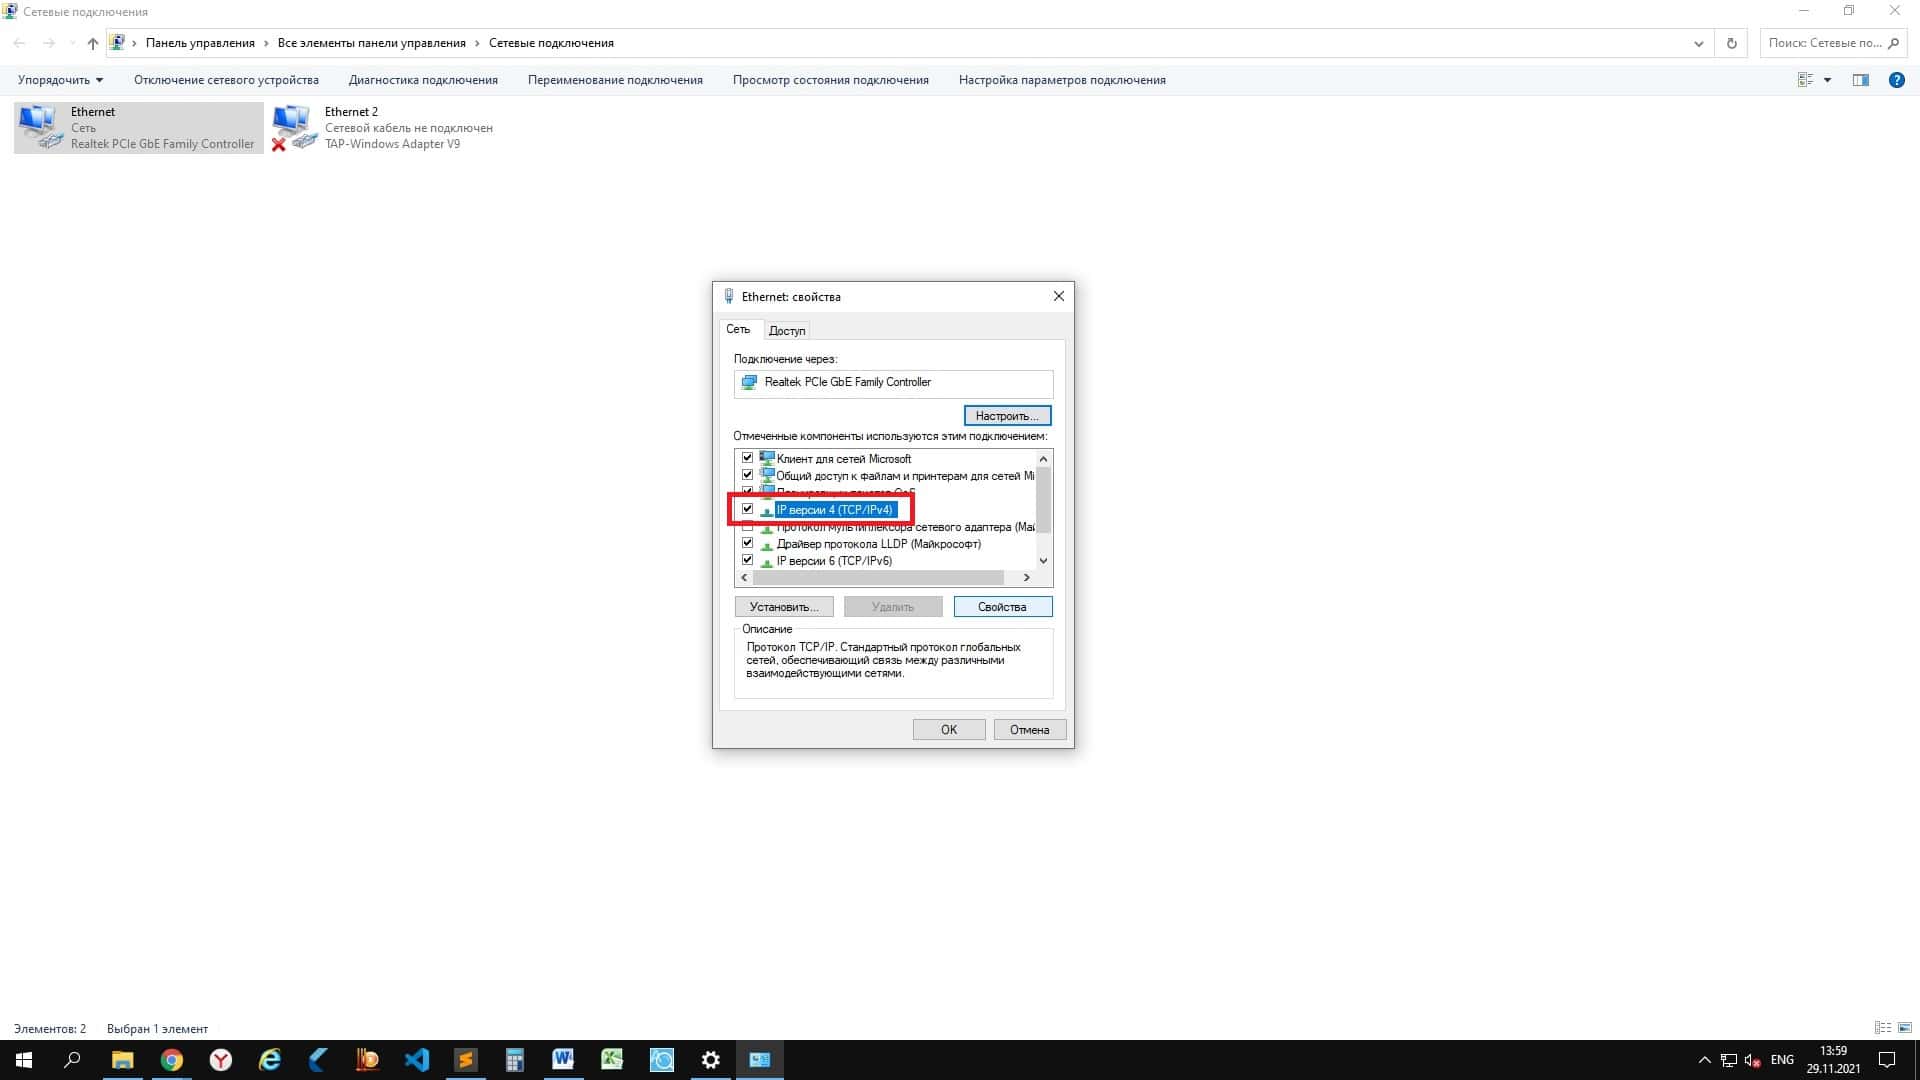1920x1080 pixels.
Task: Click the Настроить... button
Action: (x=1007, y=415)
